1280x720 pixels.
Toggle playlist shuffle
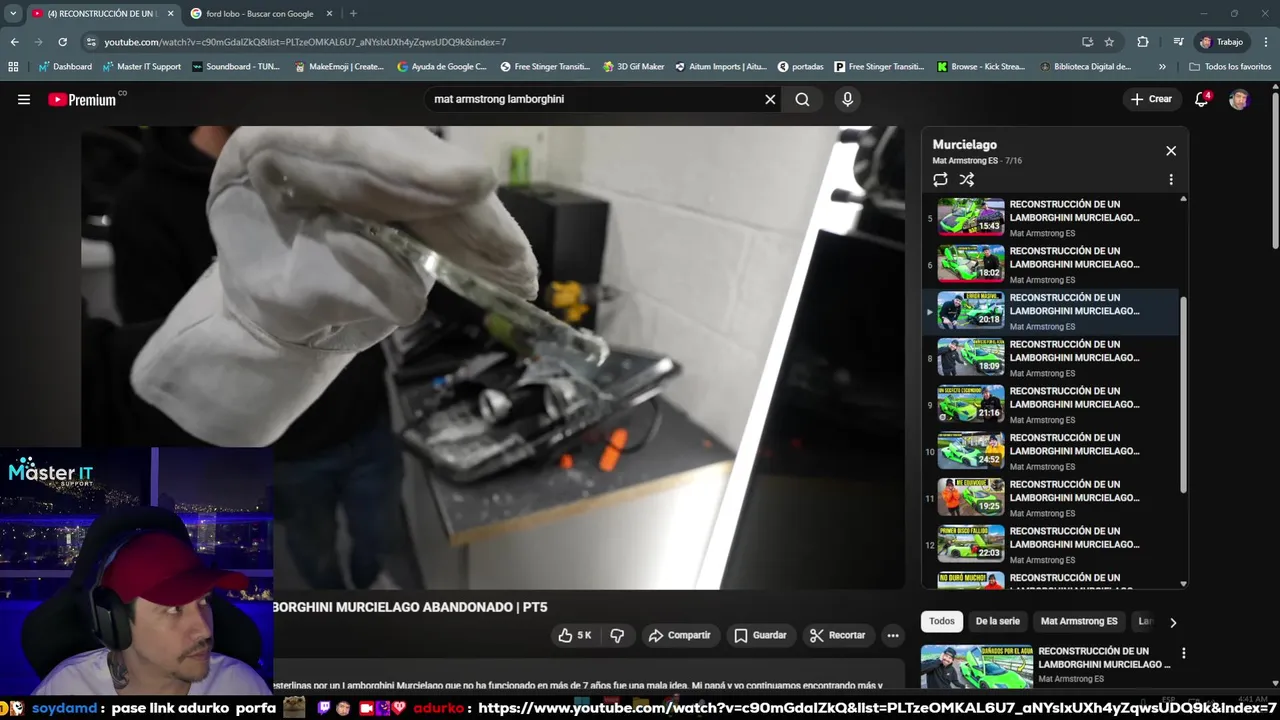tap(967, 180)
